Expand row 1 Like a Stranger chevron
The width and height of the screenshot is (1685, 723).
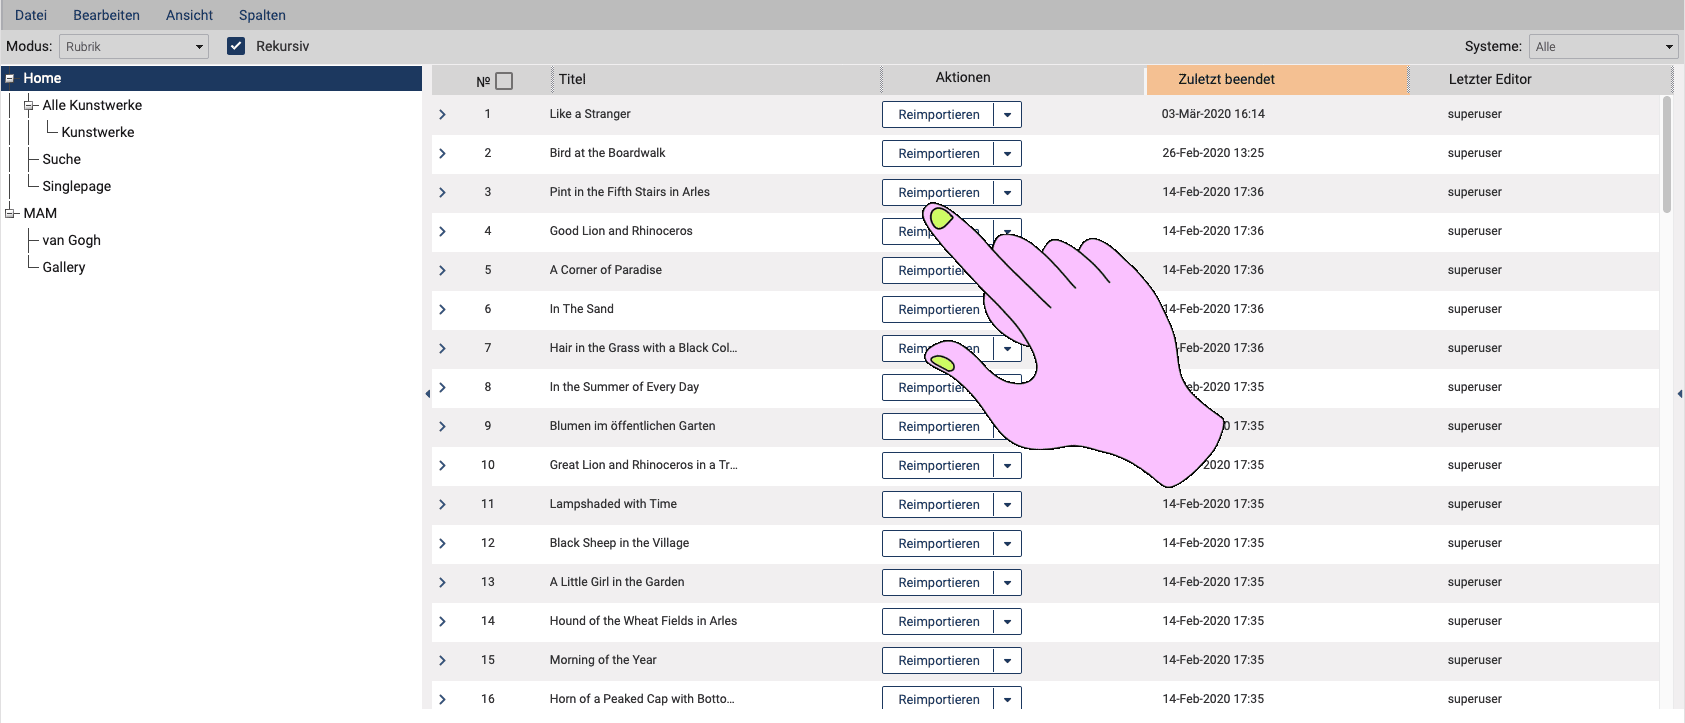tap(442, 114)
